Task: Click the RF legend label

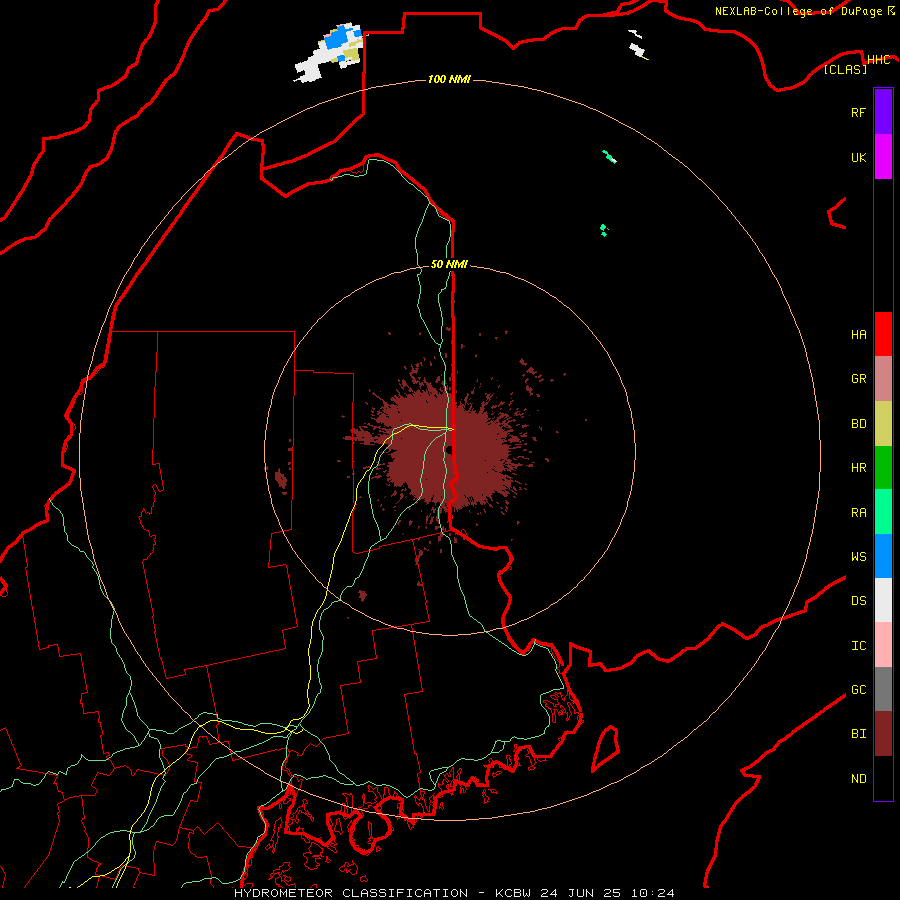Action: (858, 112)
